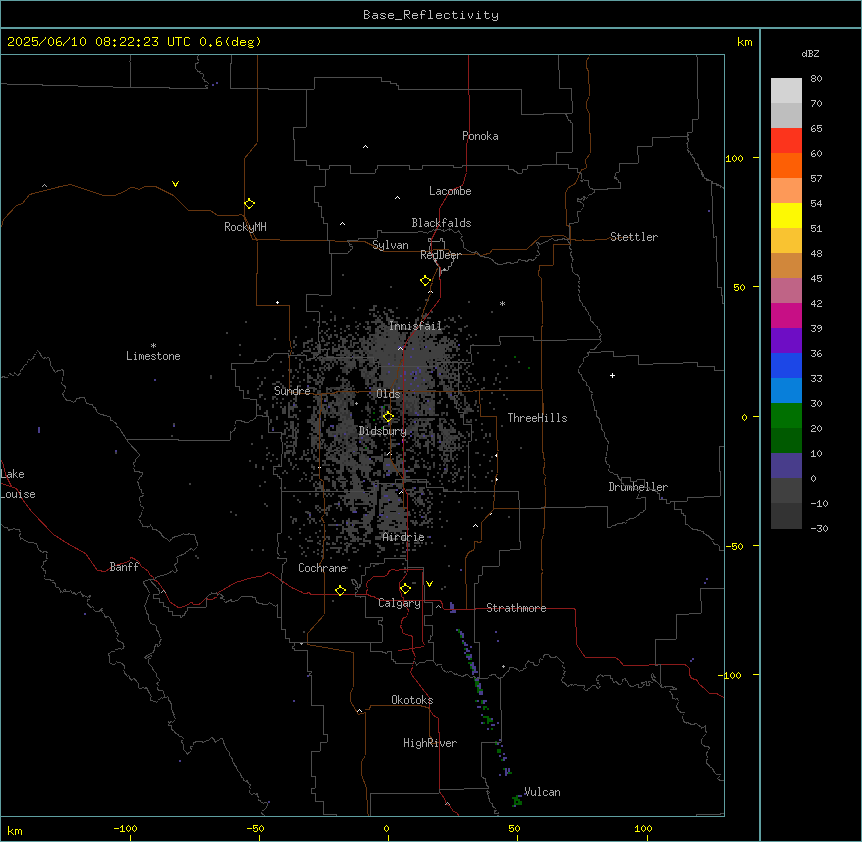Click the -50 tick on the bottom axis
Viewport: 862px width, 842px height.
[x=255, y=828]
